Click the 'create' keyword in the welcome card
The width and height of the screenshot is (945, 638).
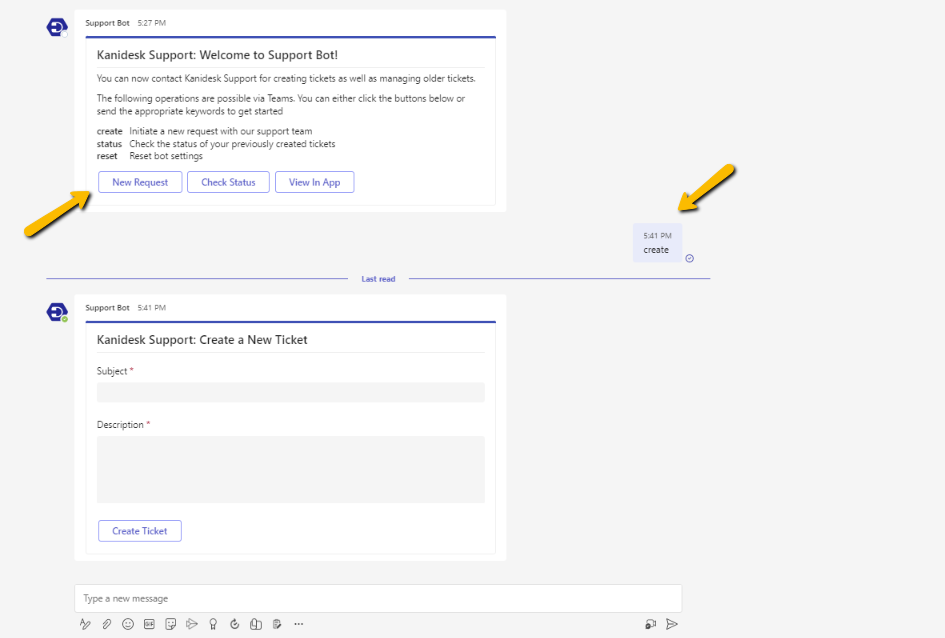[110, 131]
